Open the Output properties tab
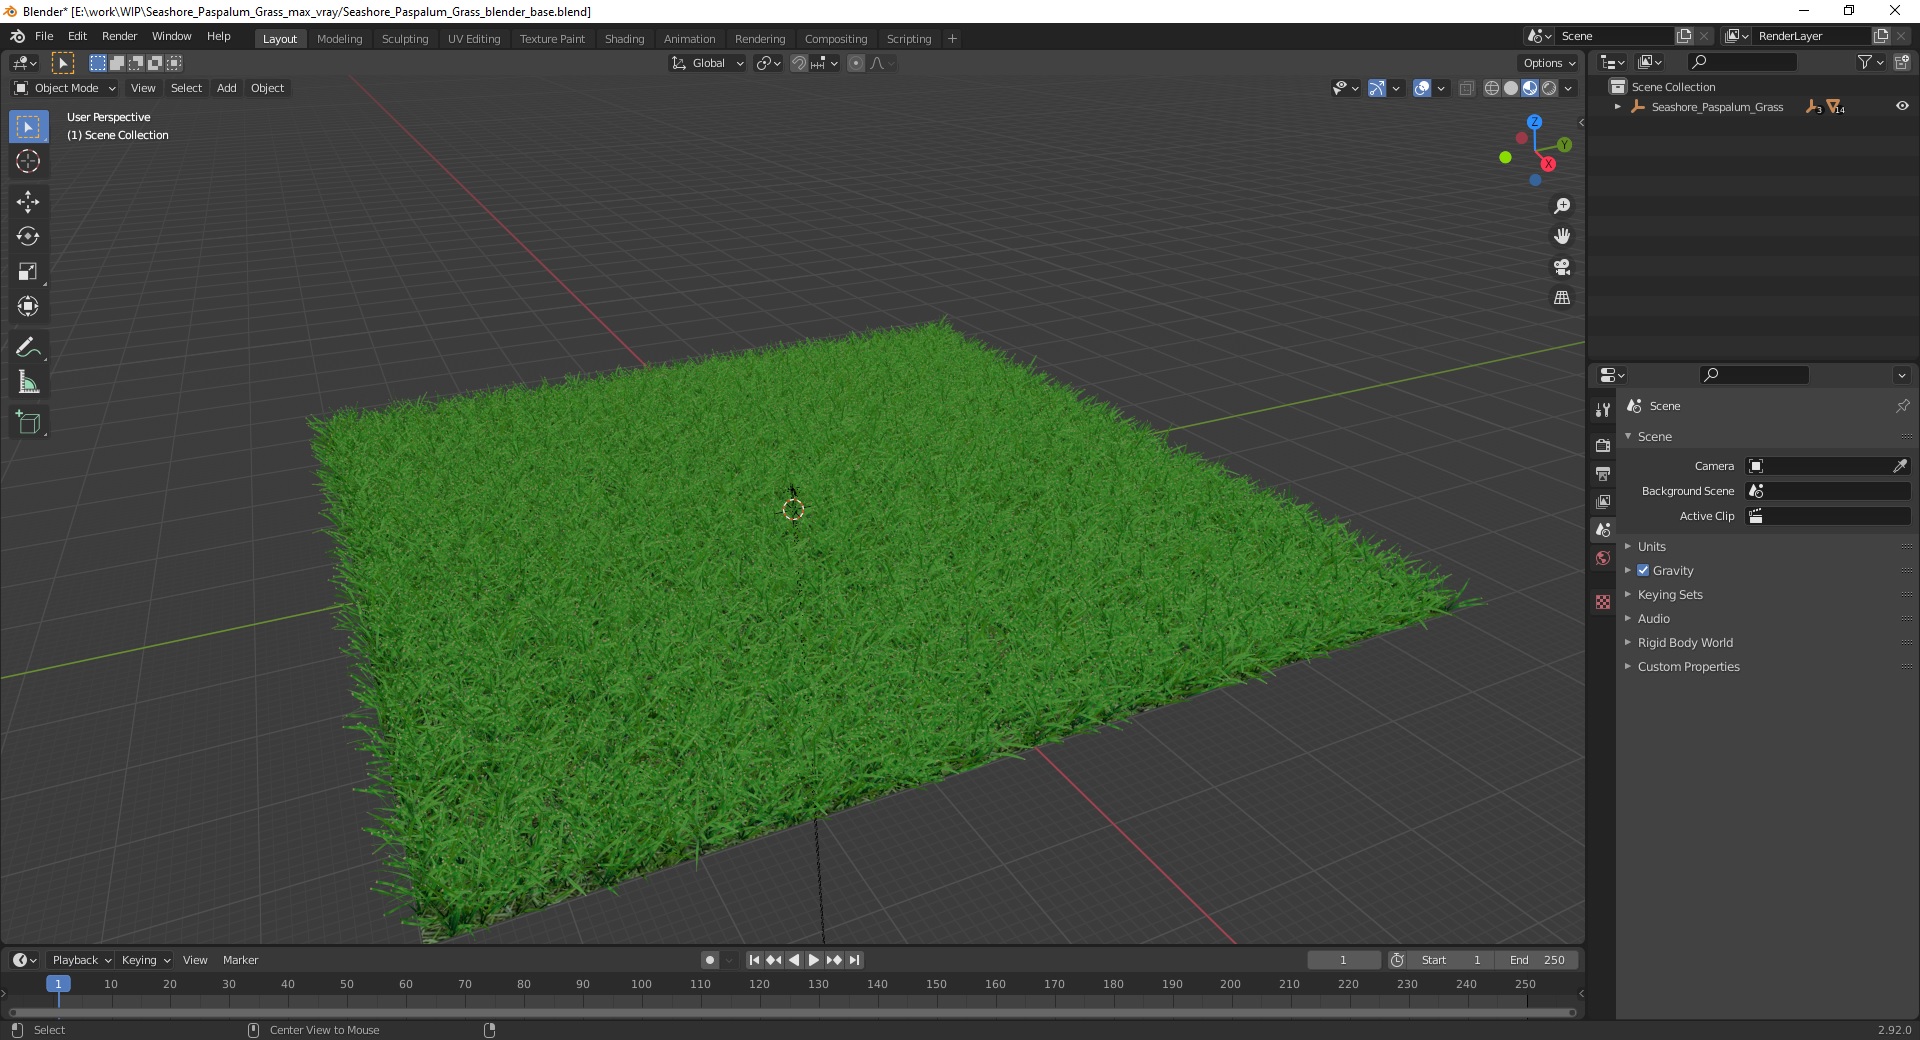The width and height of the screenshot is (1920, 1040). 1603,473
